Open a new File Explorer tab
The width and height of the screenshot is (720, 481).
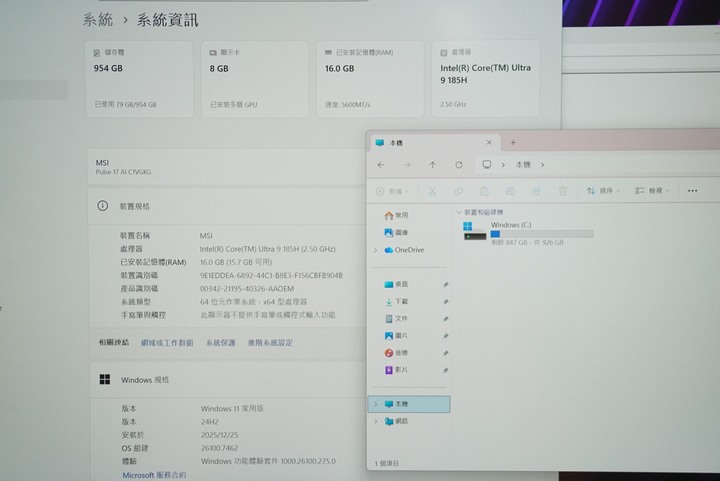[513, 143]
